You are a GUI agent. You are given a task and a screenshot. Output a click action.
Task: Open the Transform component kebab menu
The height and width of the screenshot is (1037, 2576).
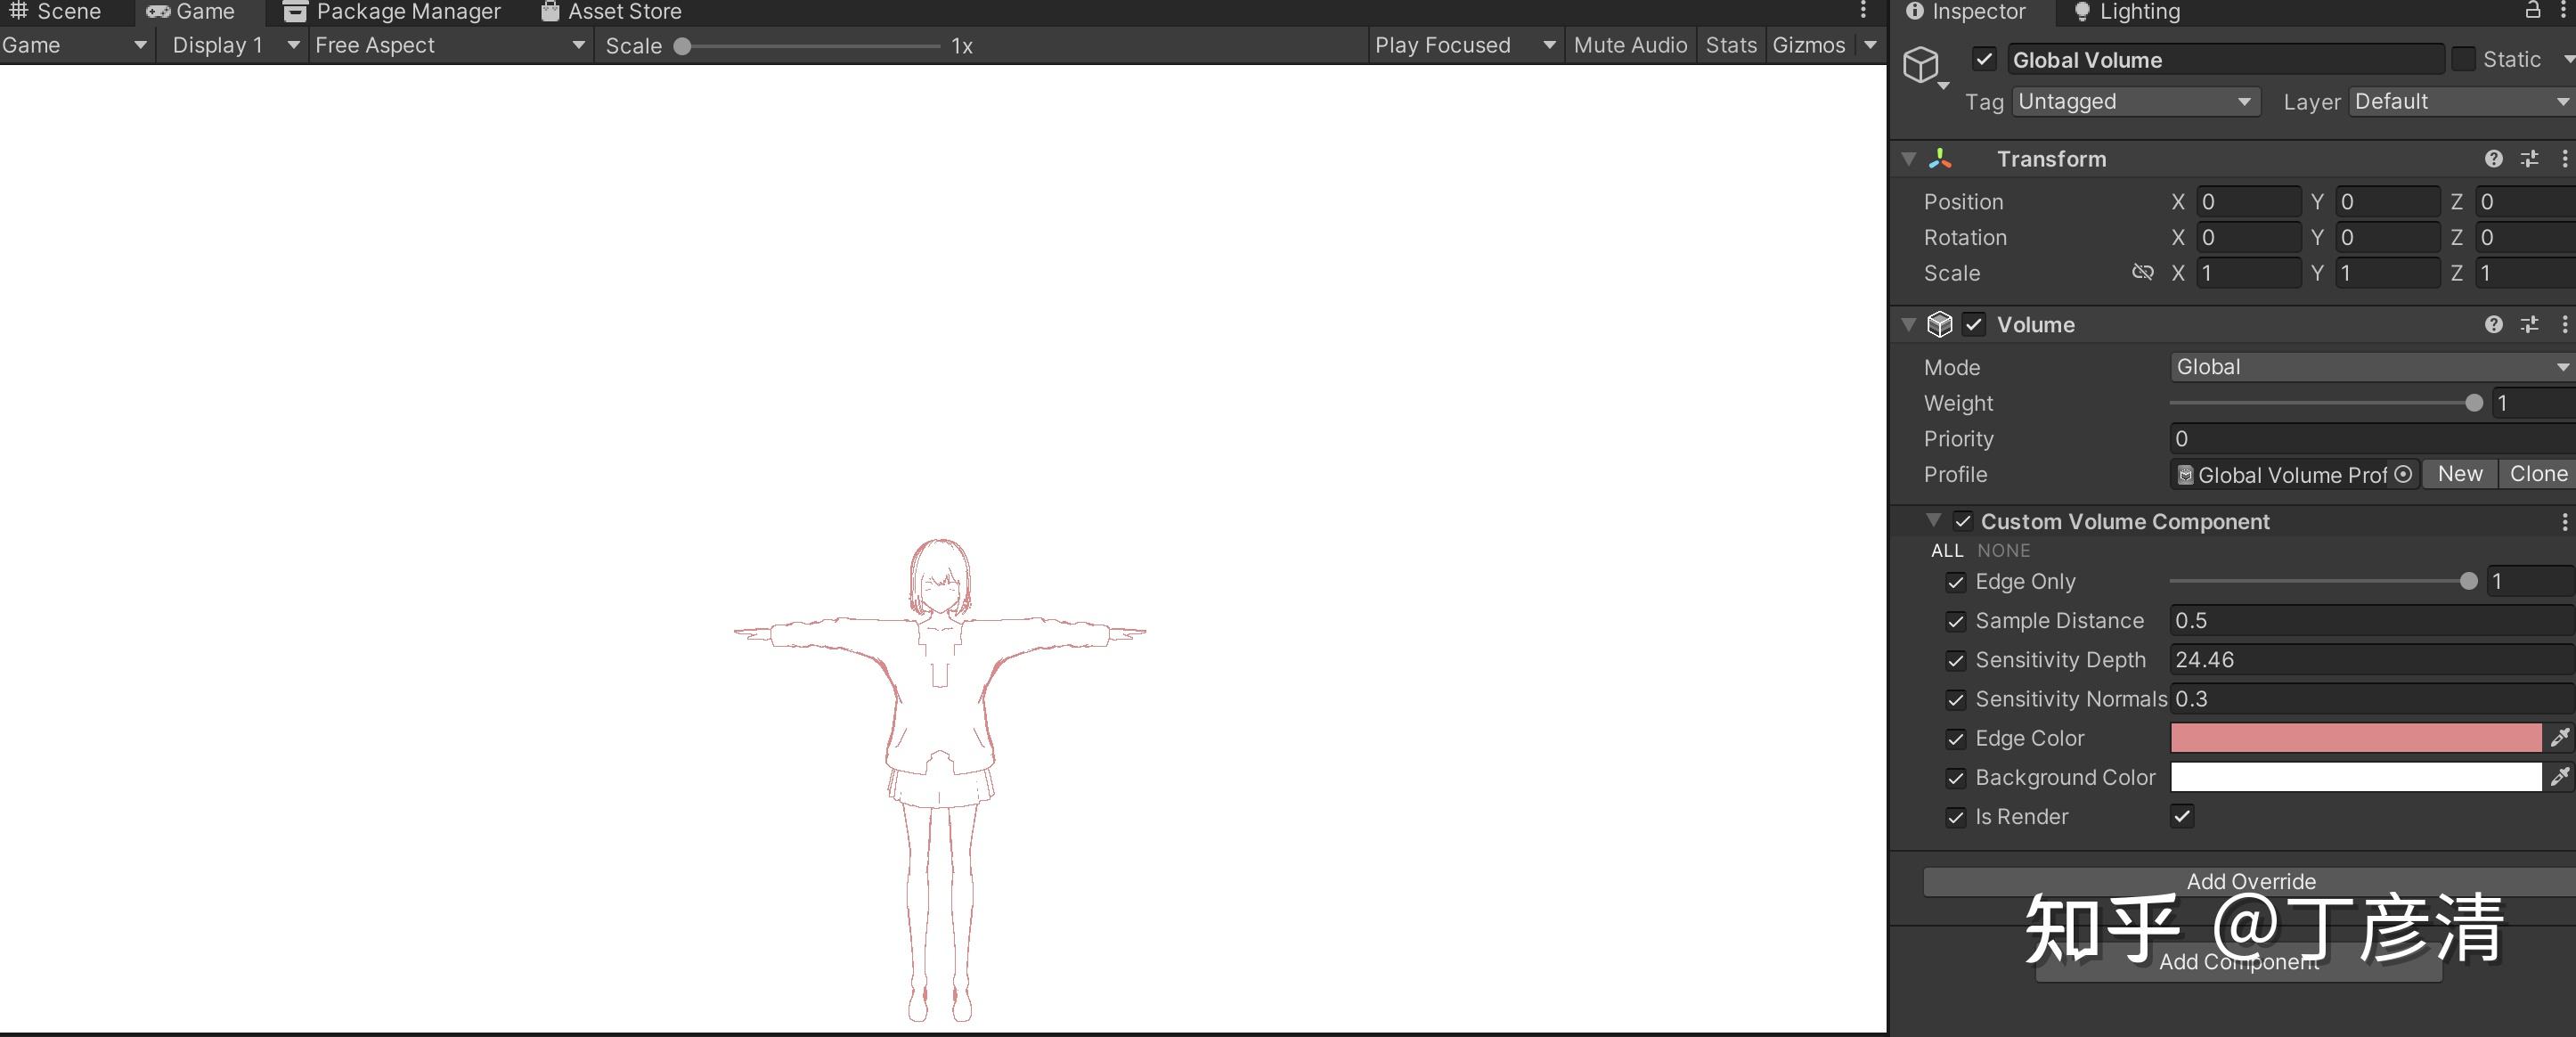[x=2564, y=159]
